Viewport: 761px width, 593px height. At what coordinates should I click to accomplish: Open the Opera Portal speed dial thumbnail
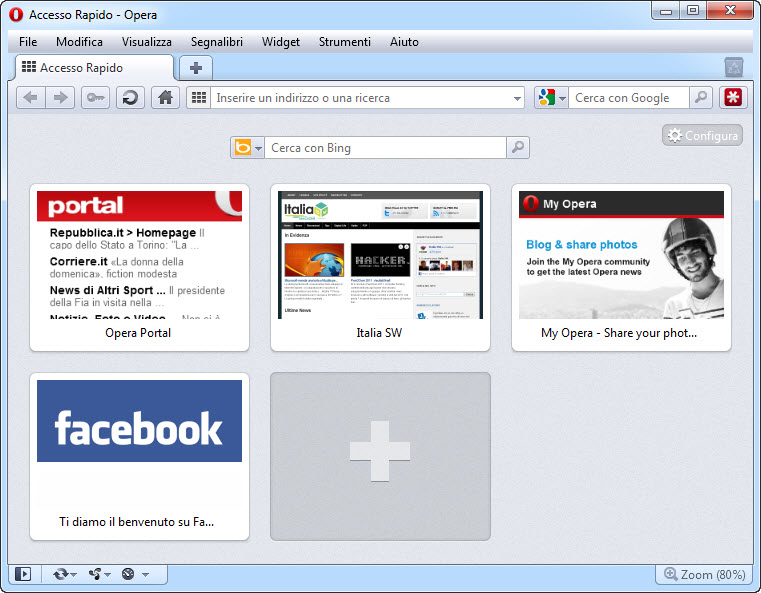click(x=139, y=255)
